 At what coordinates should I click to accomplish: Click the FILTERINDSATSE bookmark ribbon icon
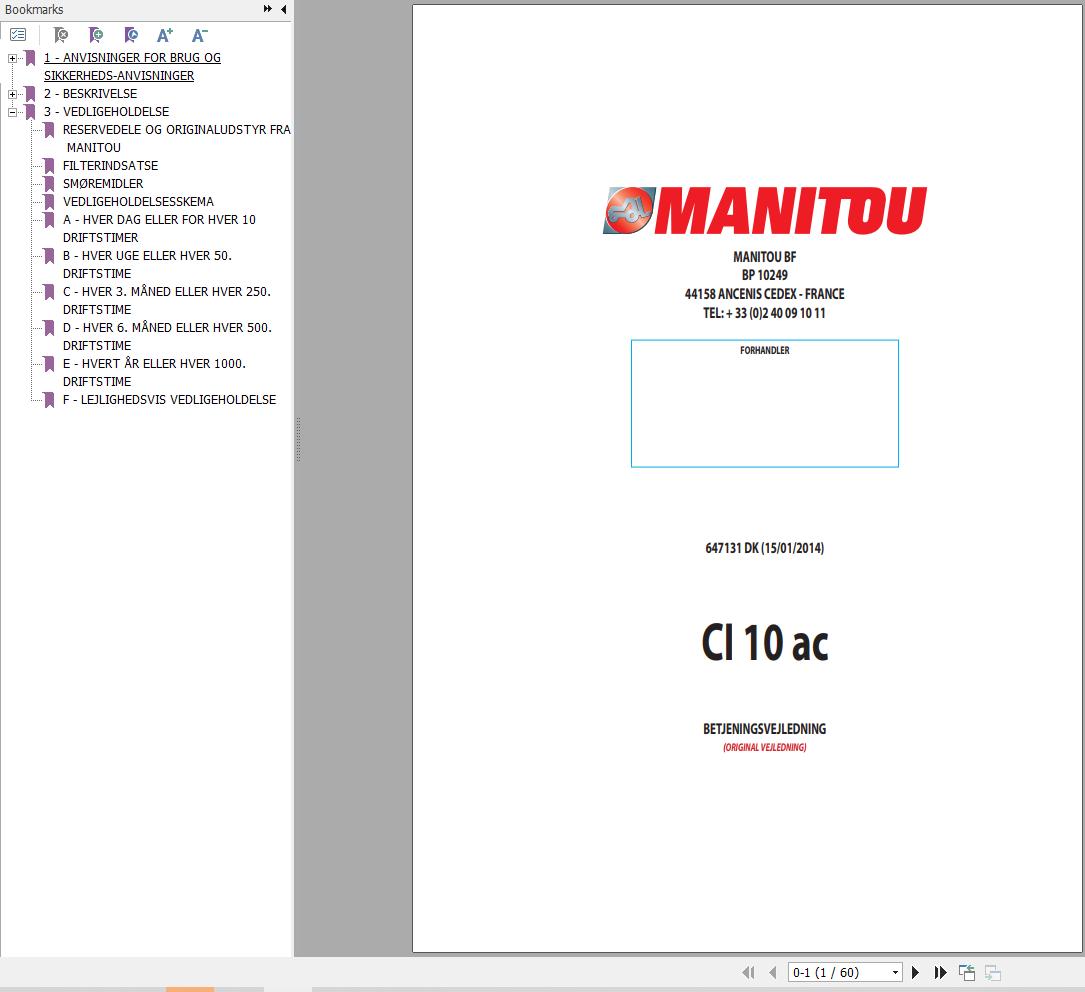click(x=49, y=165)
